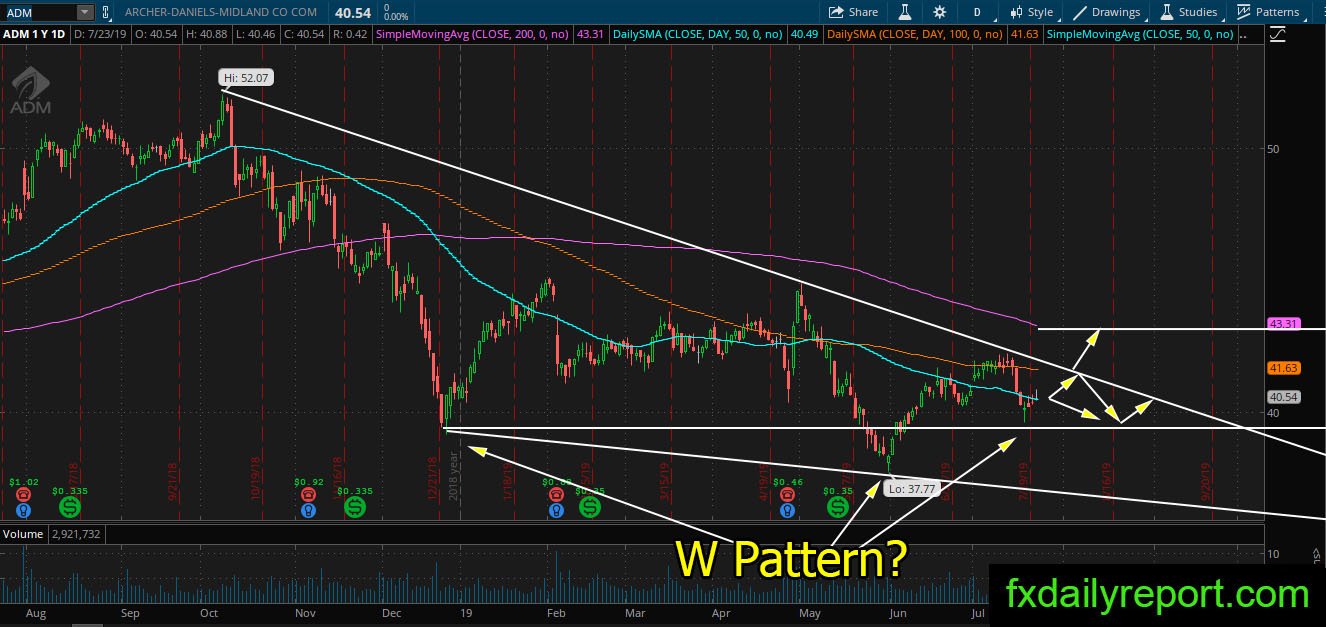The height and width of the screenshot is (627, 1326).
Task: Open chart settings gear icon
Action: (939, 12)
